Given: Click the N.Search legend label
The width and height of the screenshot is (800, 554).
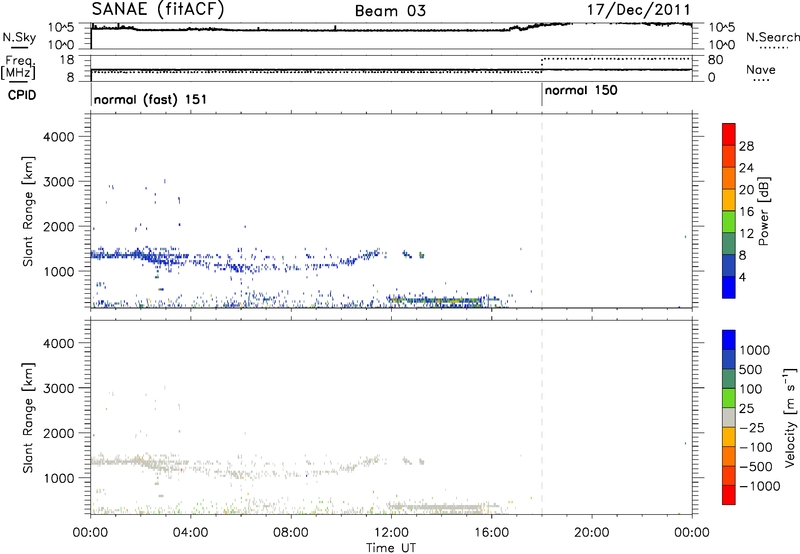Looking at the screenshot, I should click(772, 37).
